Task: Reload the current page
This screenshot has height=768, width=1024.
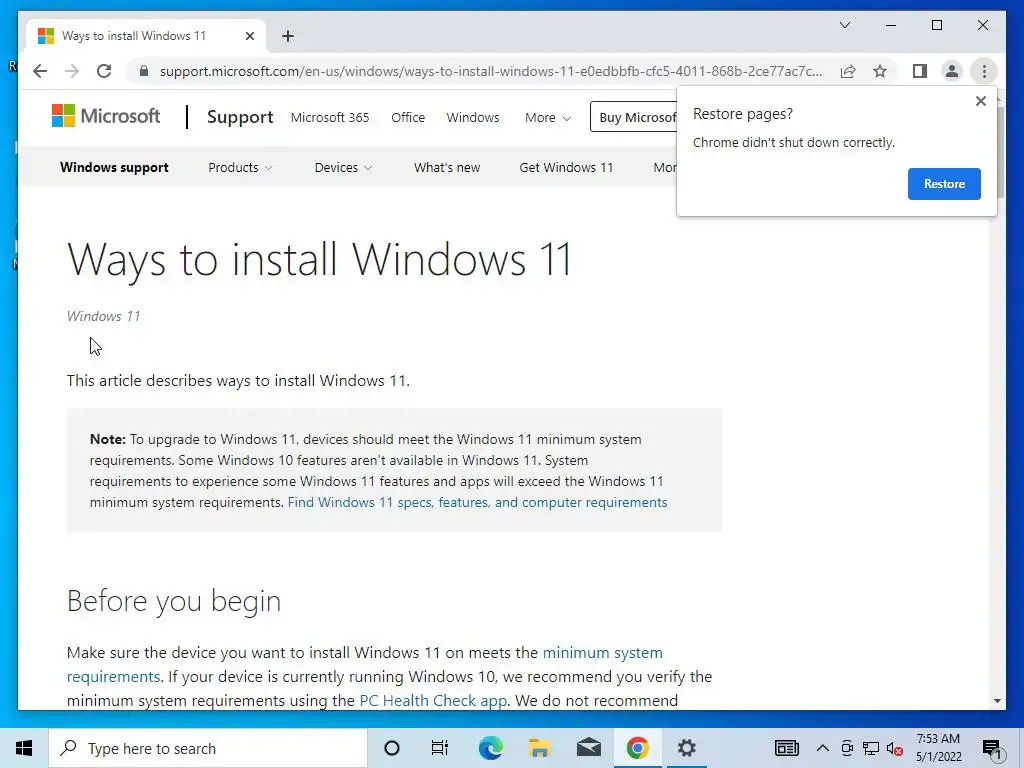Action: click(104, 71)
